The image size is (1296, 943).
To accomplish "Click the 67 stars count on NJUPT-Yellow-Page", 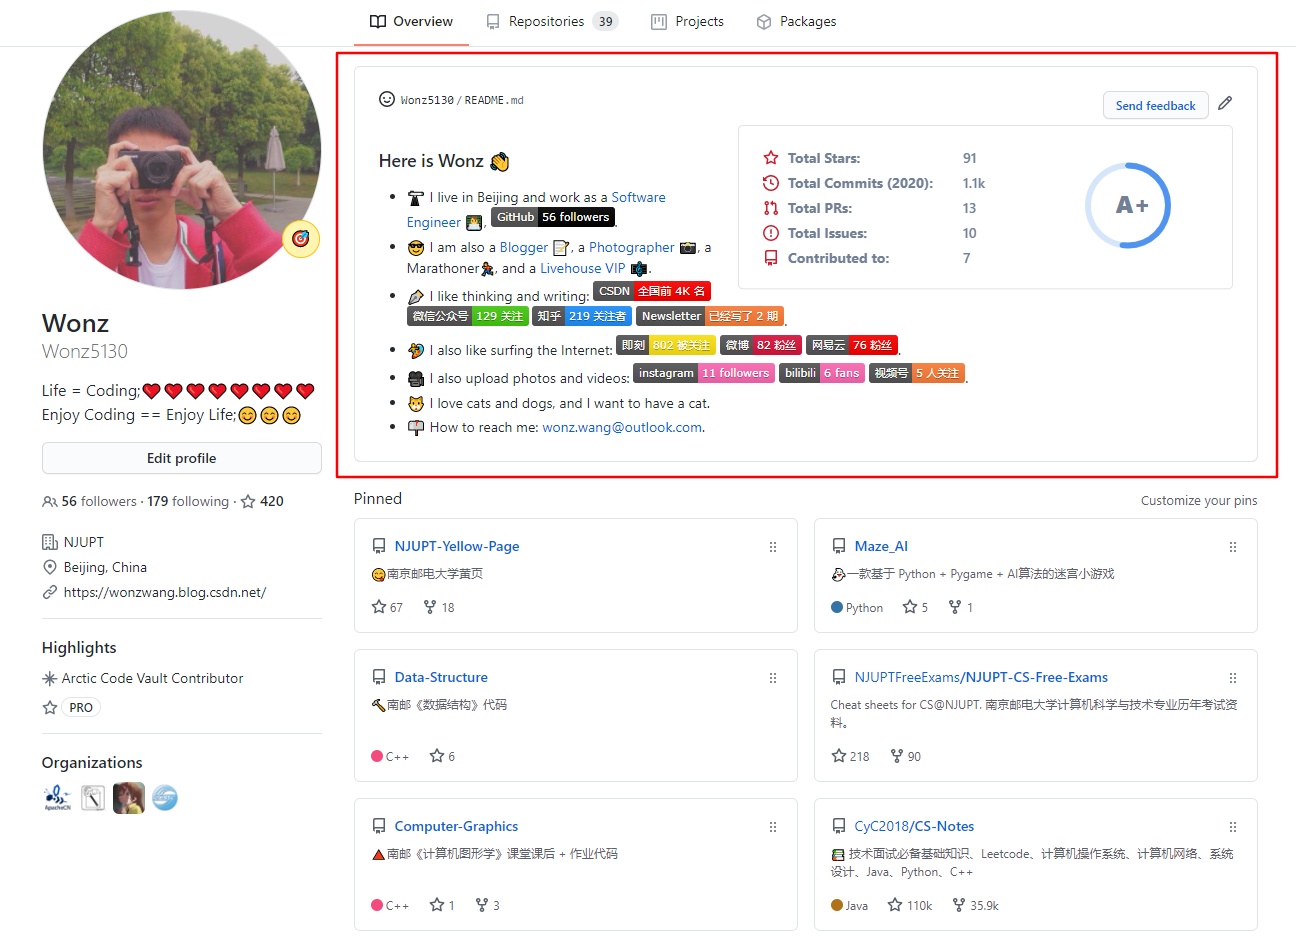I will click(387, 607).
